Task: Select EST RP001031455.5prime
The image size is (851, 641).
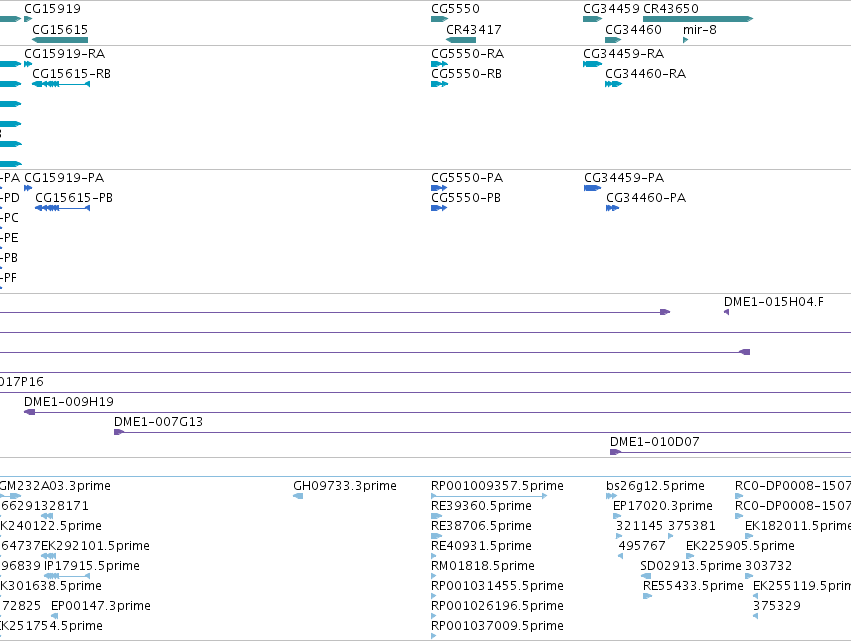Action: point(497,586)
